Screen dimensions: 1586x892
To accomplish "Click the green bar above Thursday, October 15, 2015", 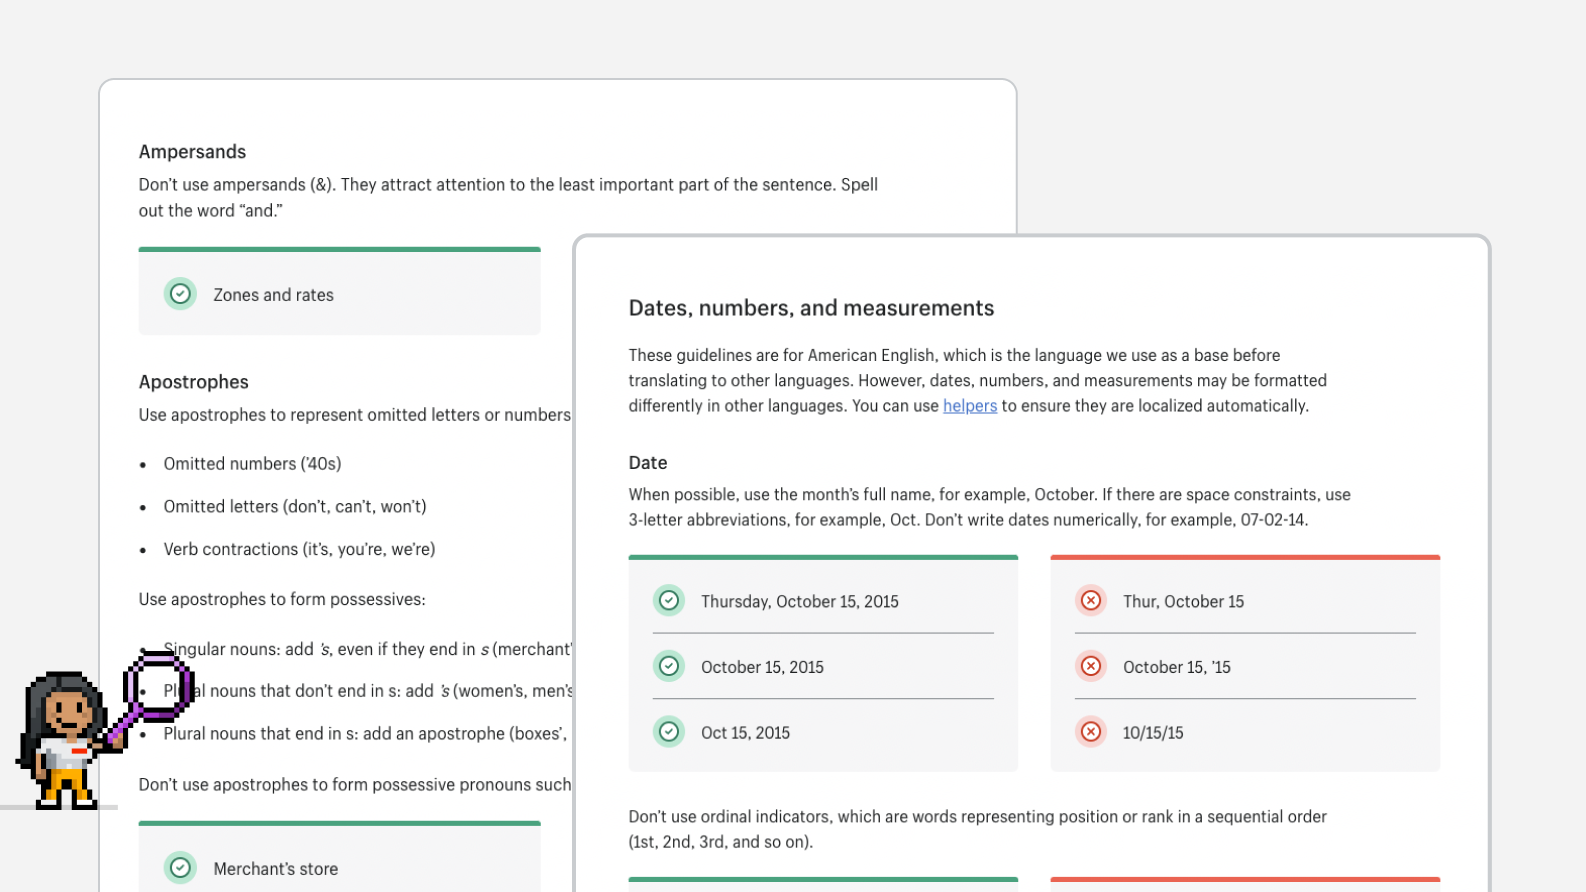I will (x=822, y=557).
